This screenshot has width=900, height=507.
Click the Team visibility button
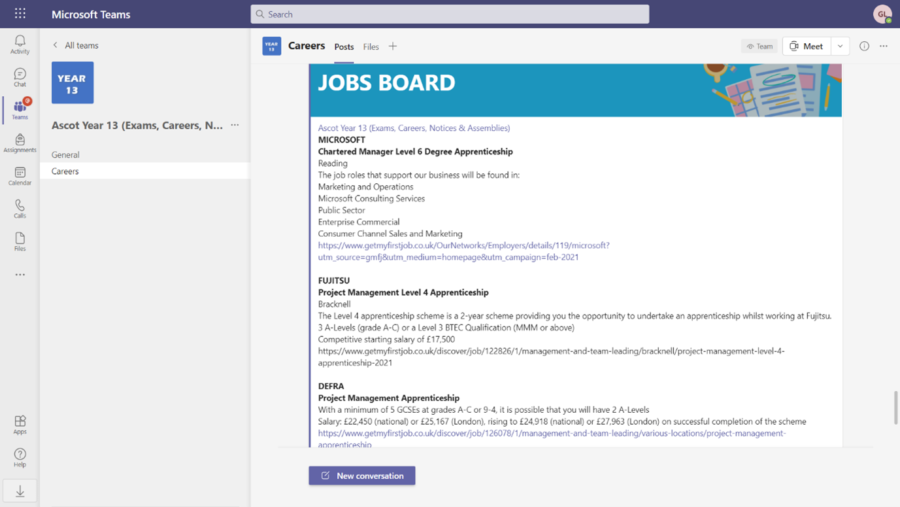759,46
